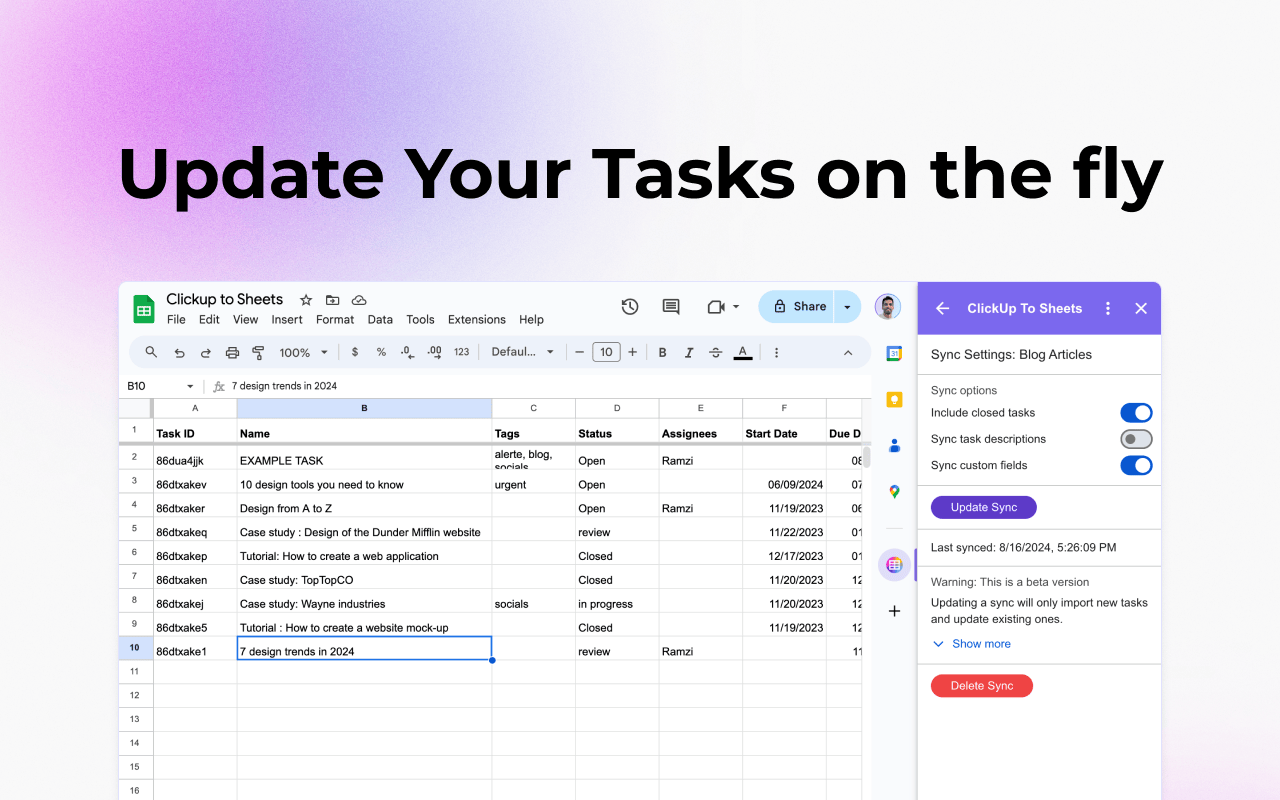Format as currency with dollar icon

point(354,352)
